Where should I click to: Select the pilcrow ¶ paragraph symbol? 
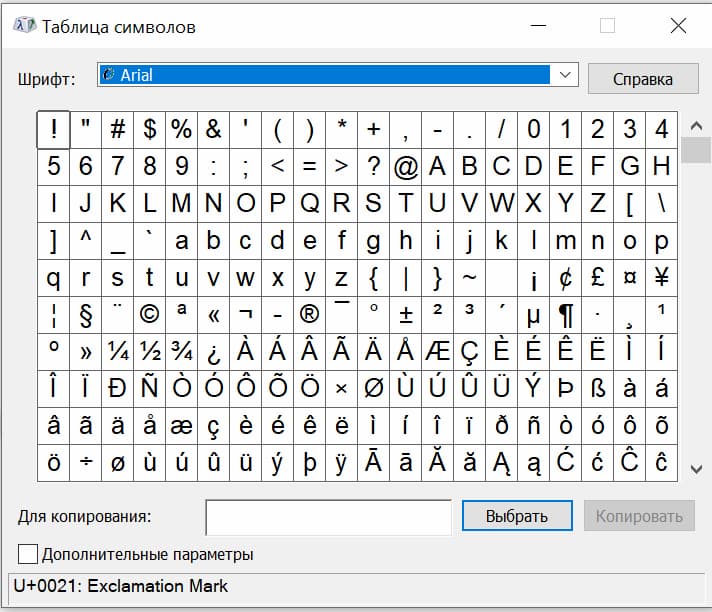pos(565,315)
